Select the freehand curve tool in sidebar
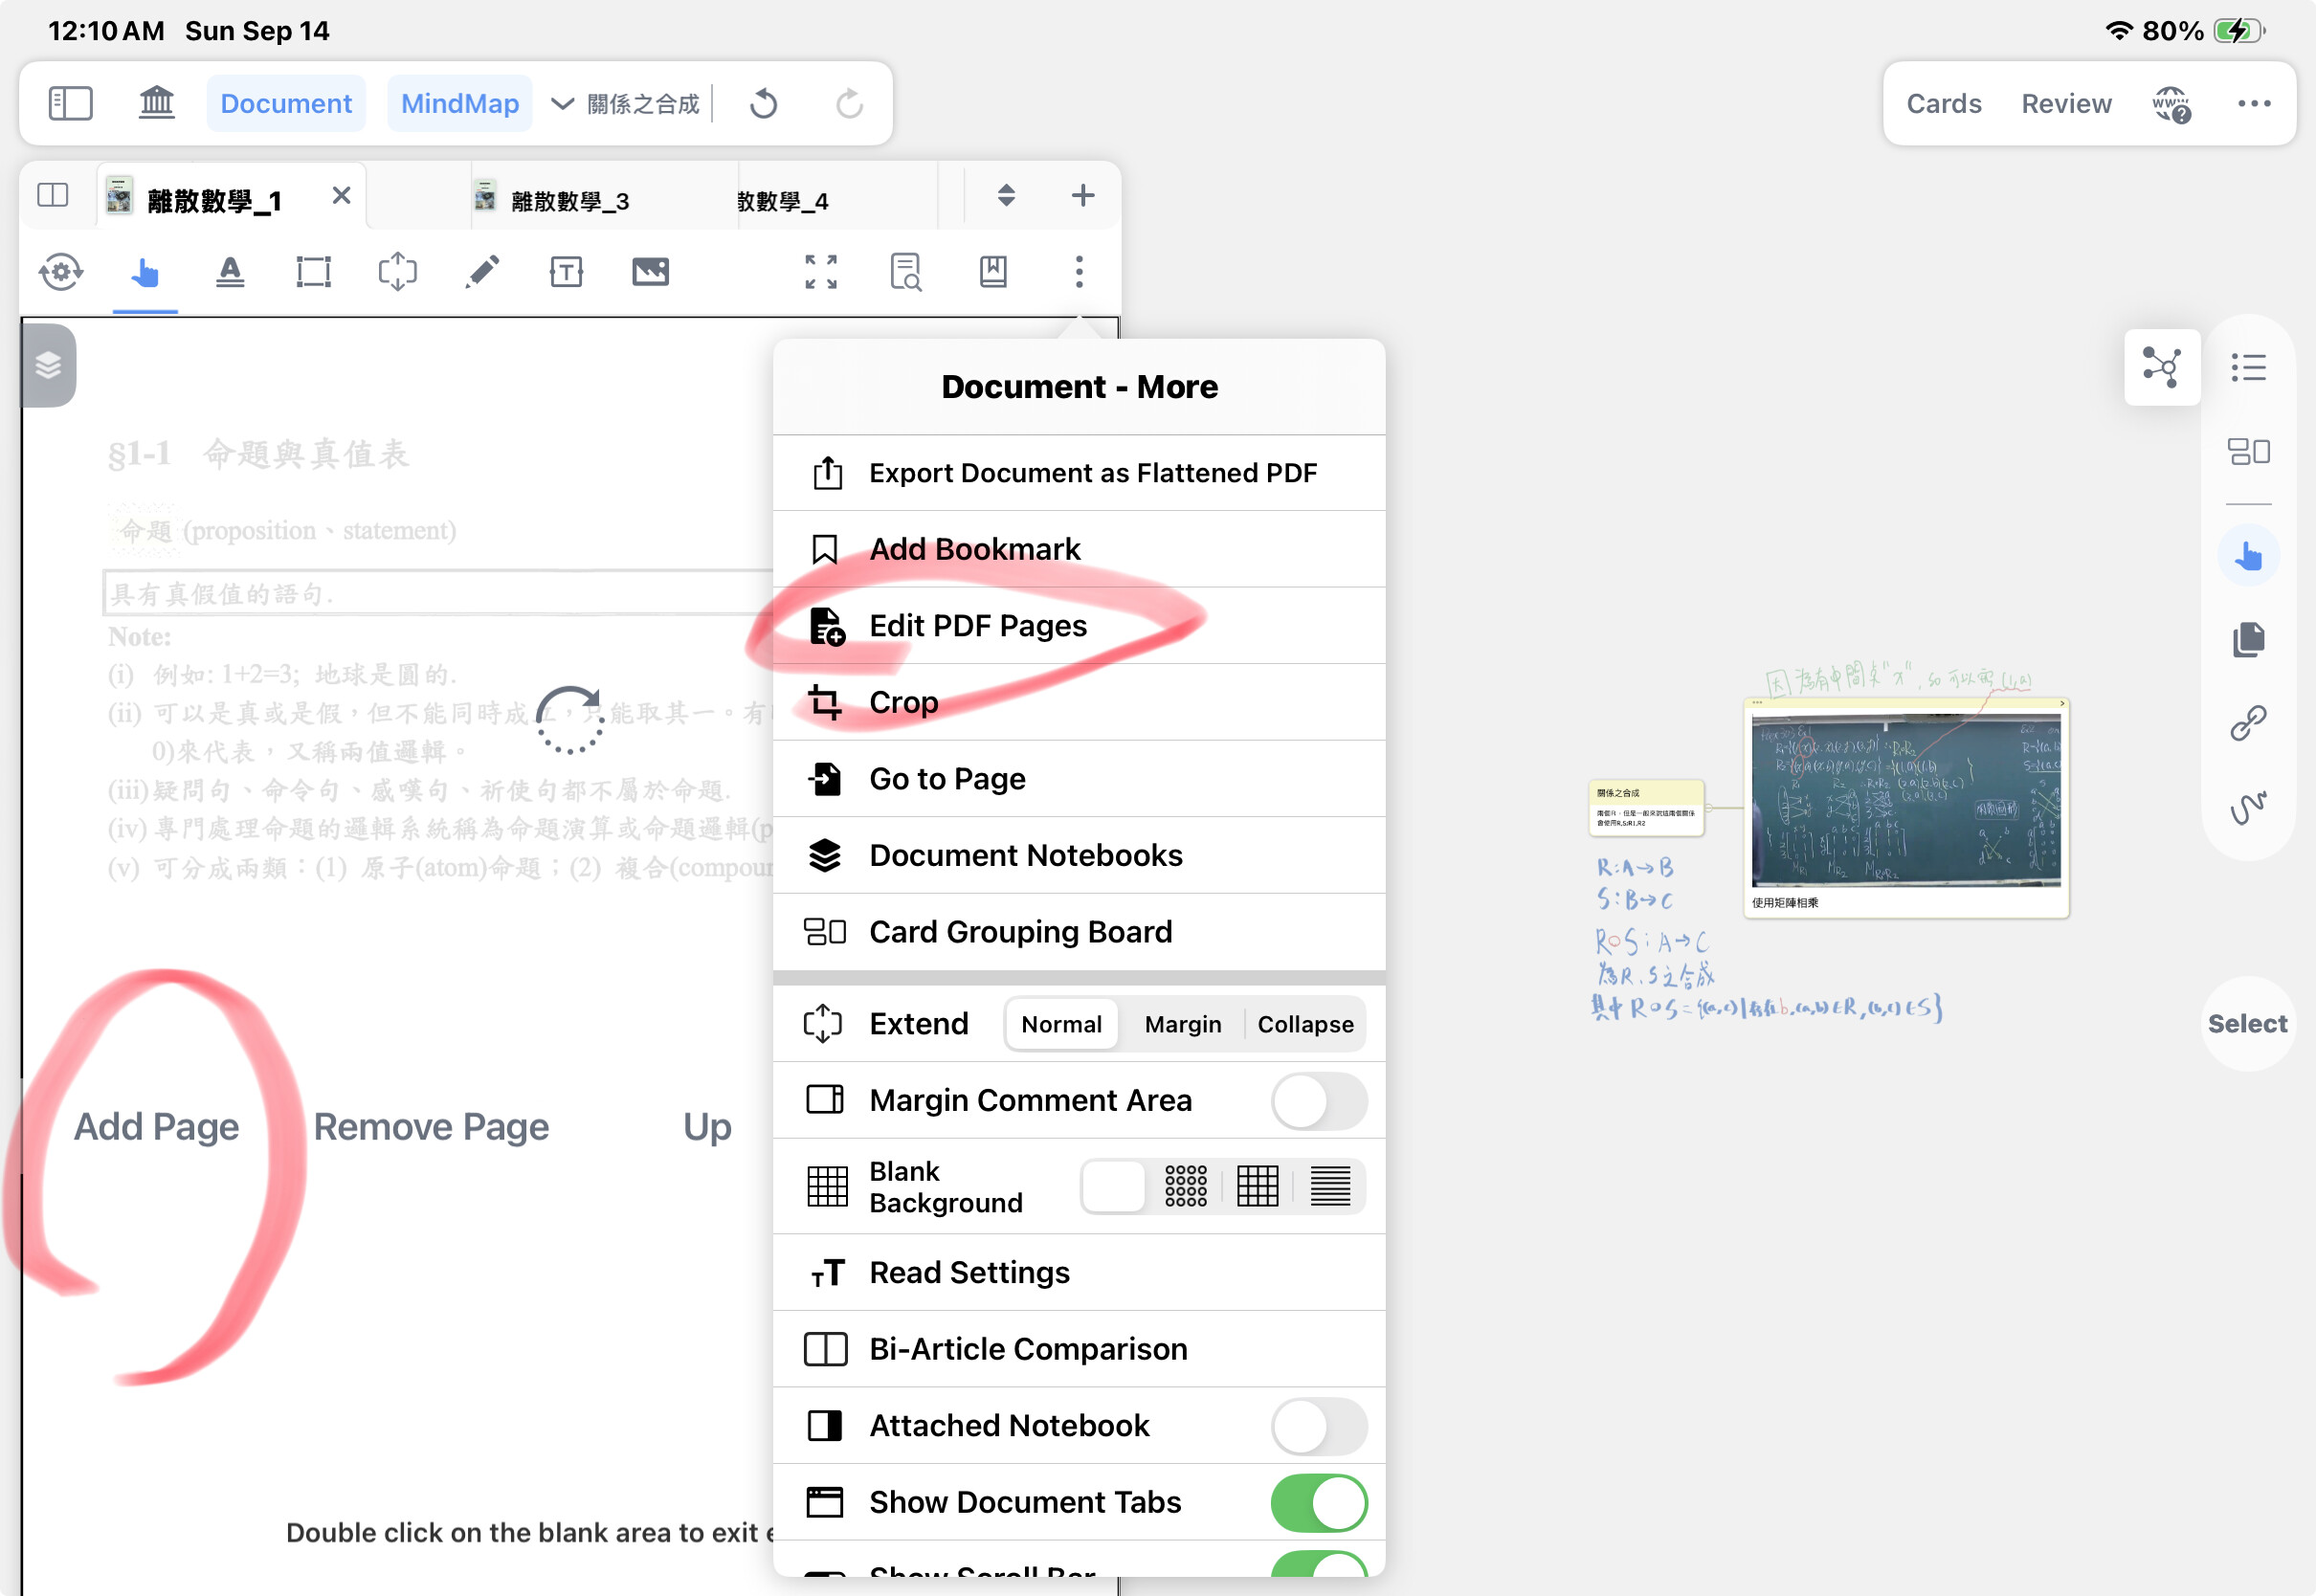This screenshot has height=1596, width=2316. coord(2249,807)
